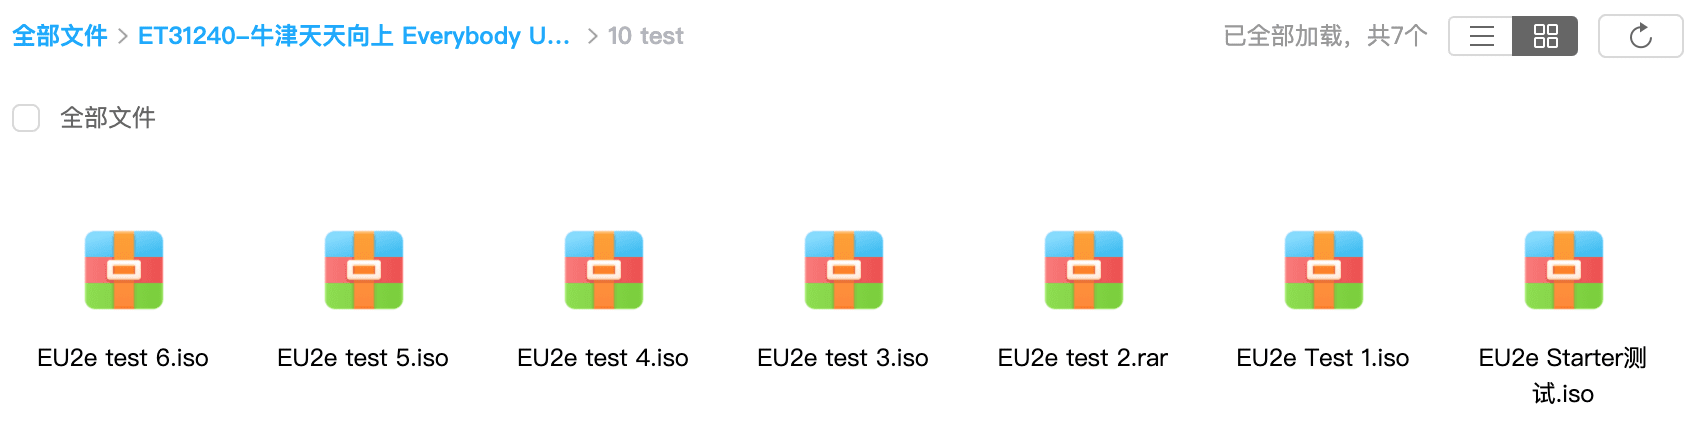Click the 10 test breadcrumb item

coord(645,36)
